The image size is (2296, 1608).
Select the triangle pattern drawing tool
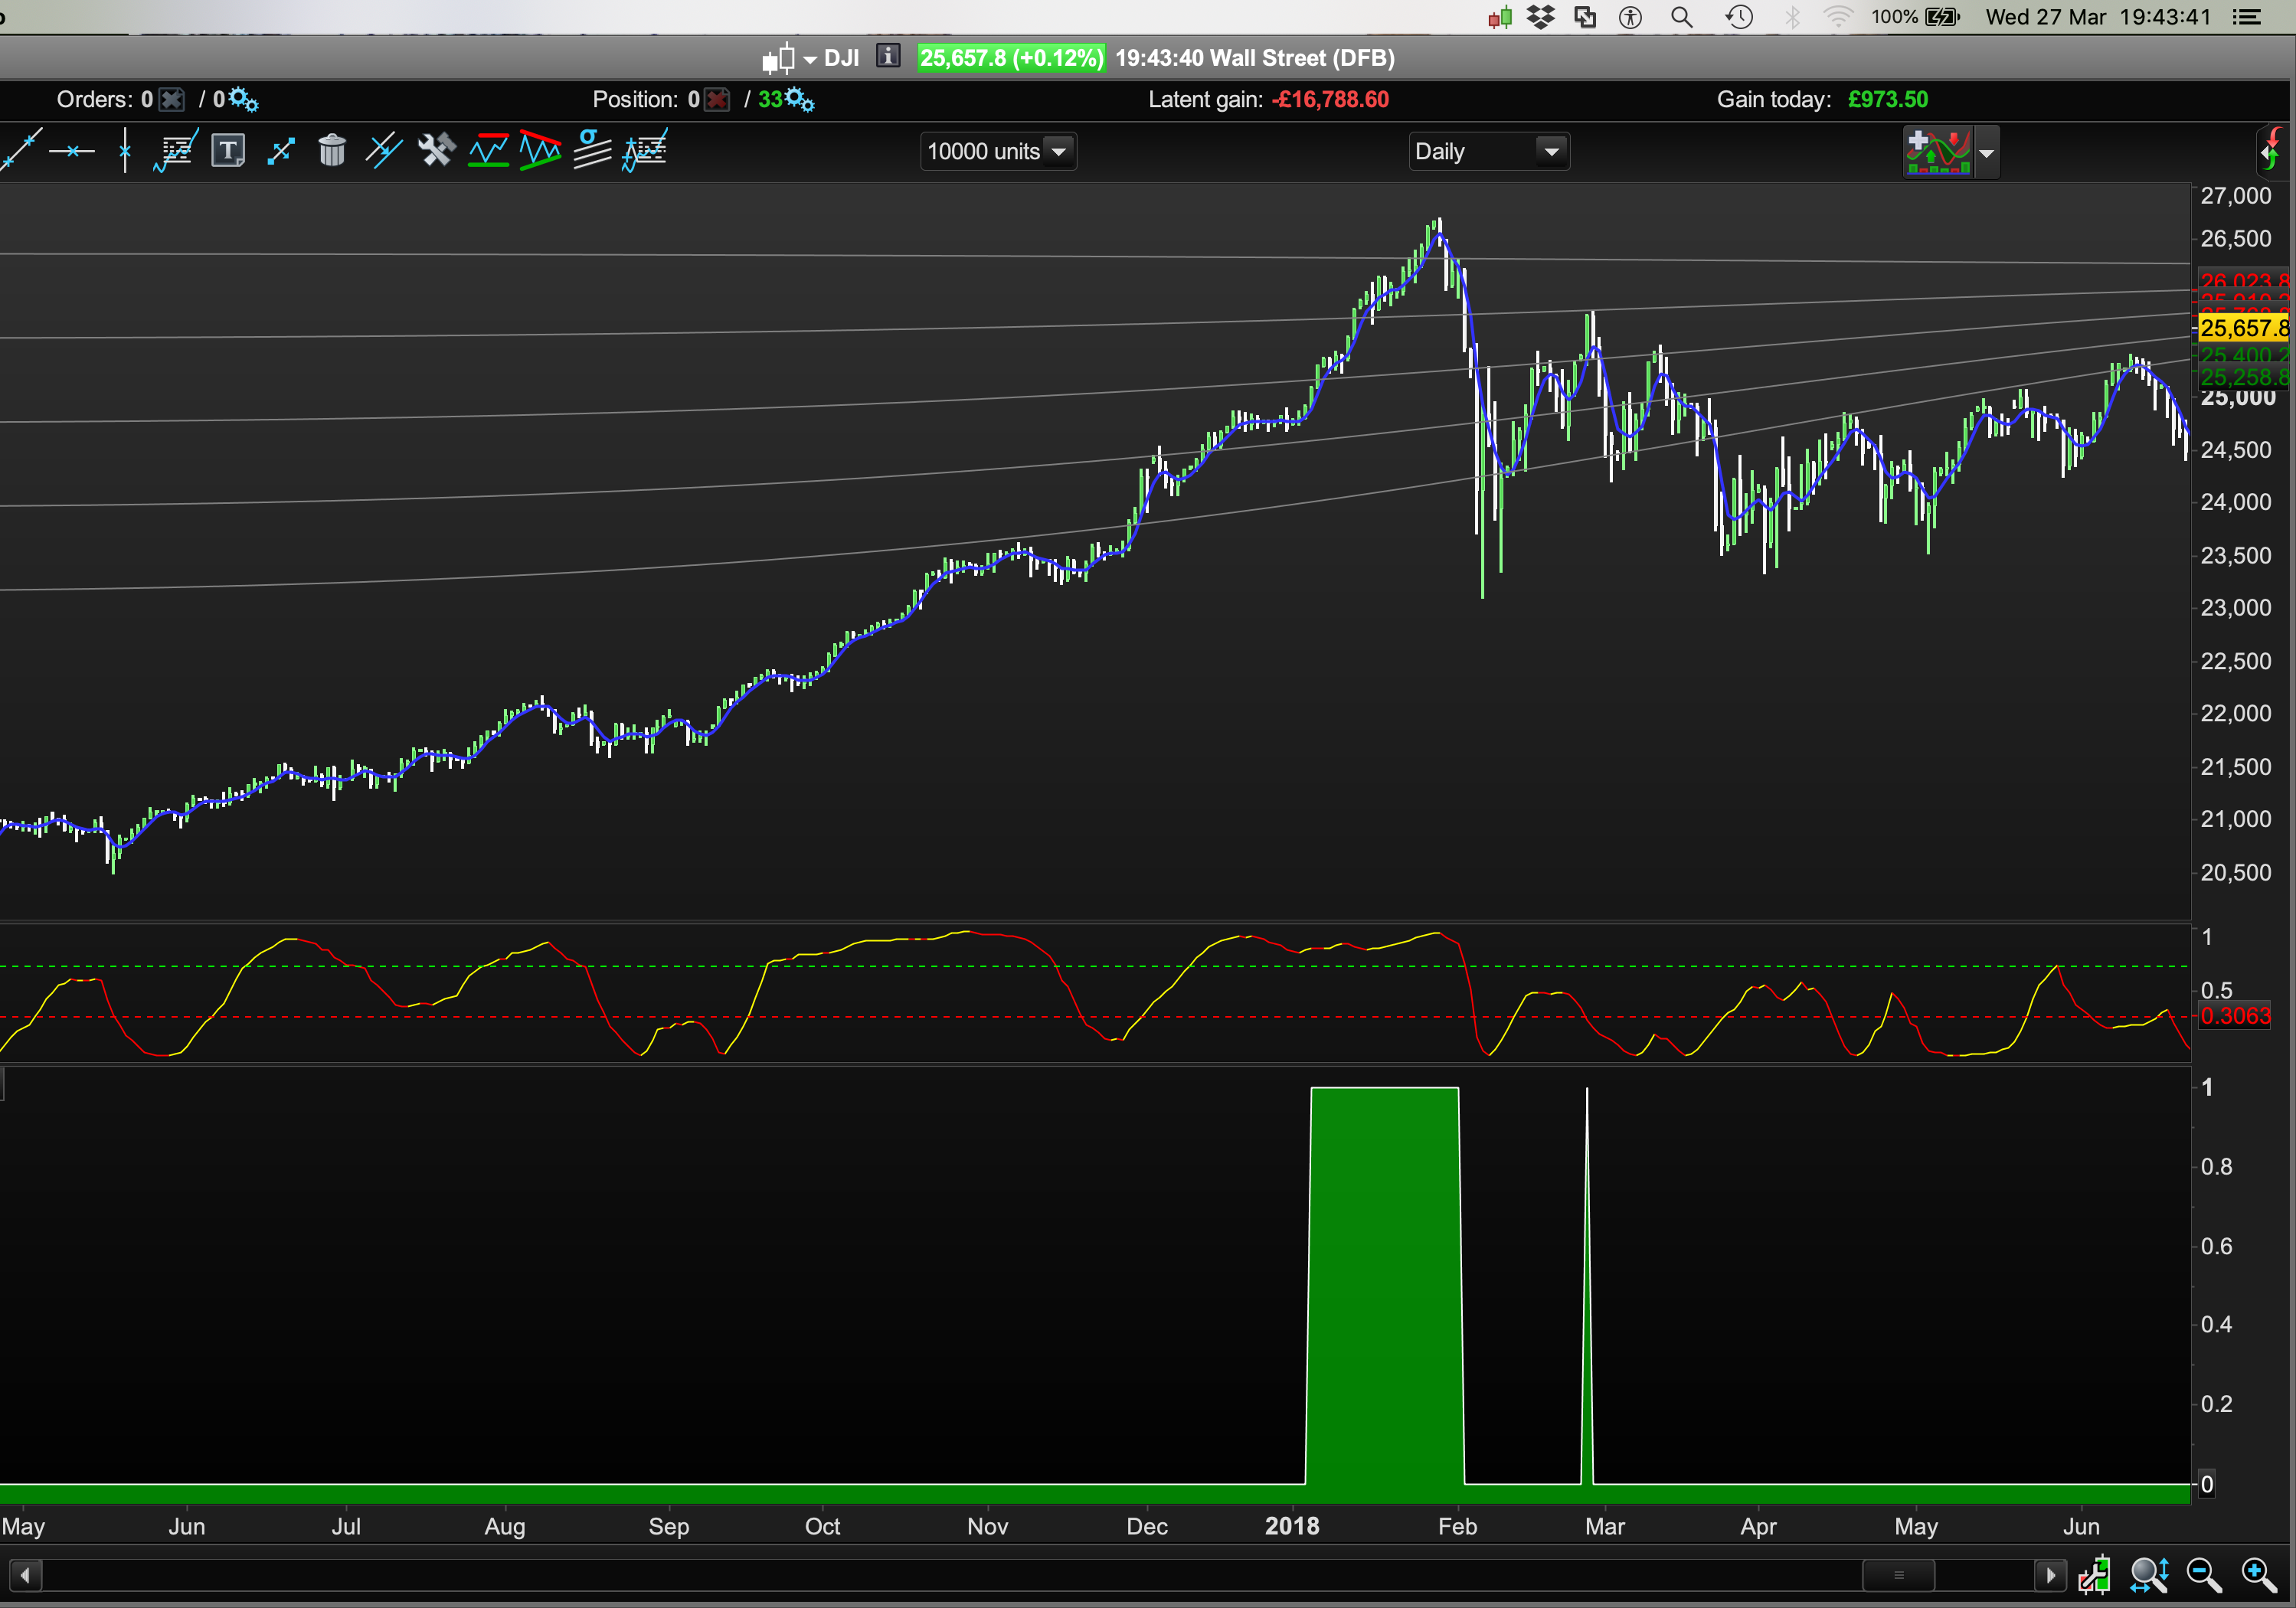[x=540, y=151]
